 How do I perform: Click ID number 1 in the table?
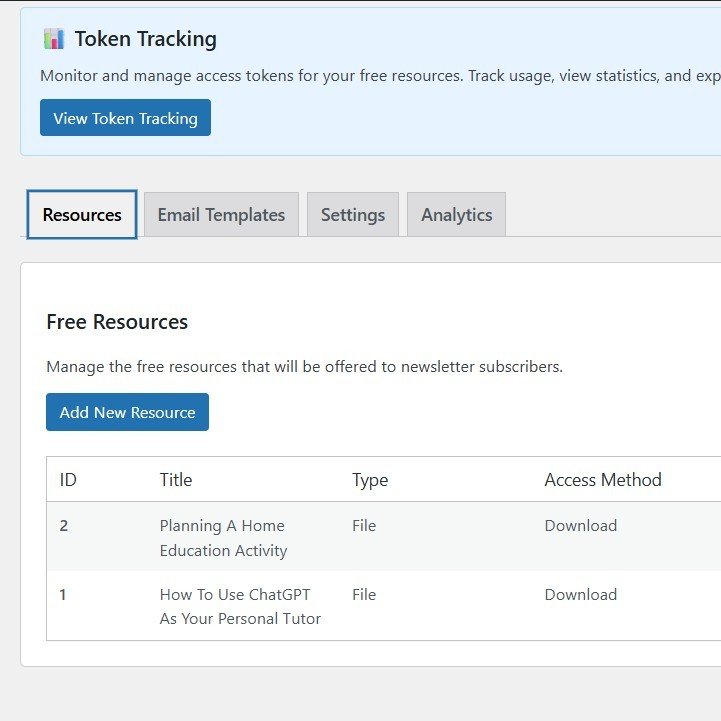click(63, 595)
